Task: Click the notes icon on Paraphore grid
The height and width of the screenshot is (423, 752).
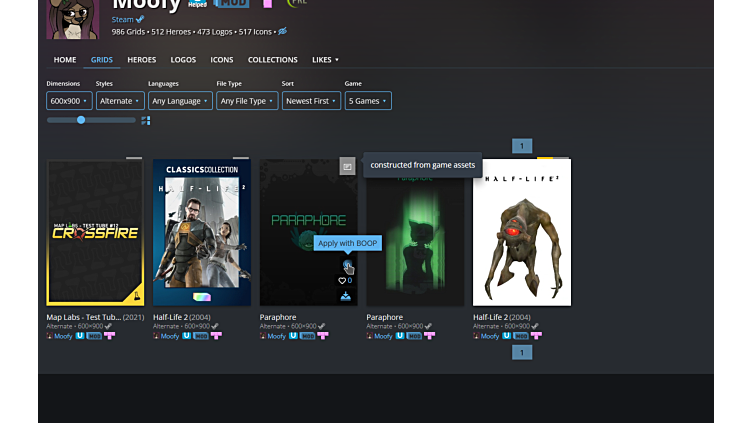Action: click(x=346, y=166)
